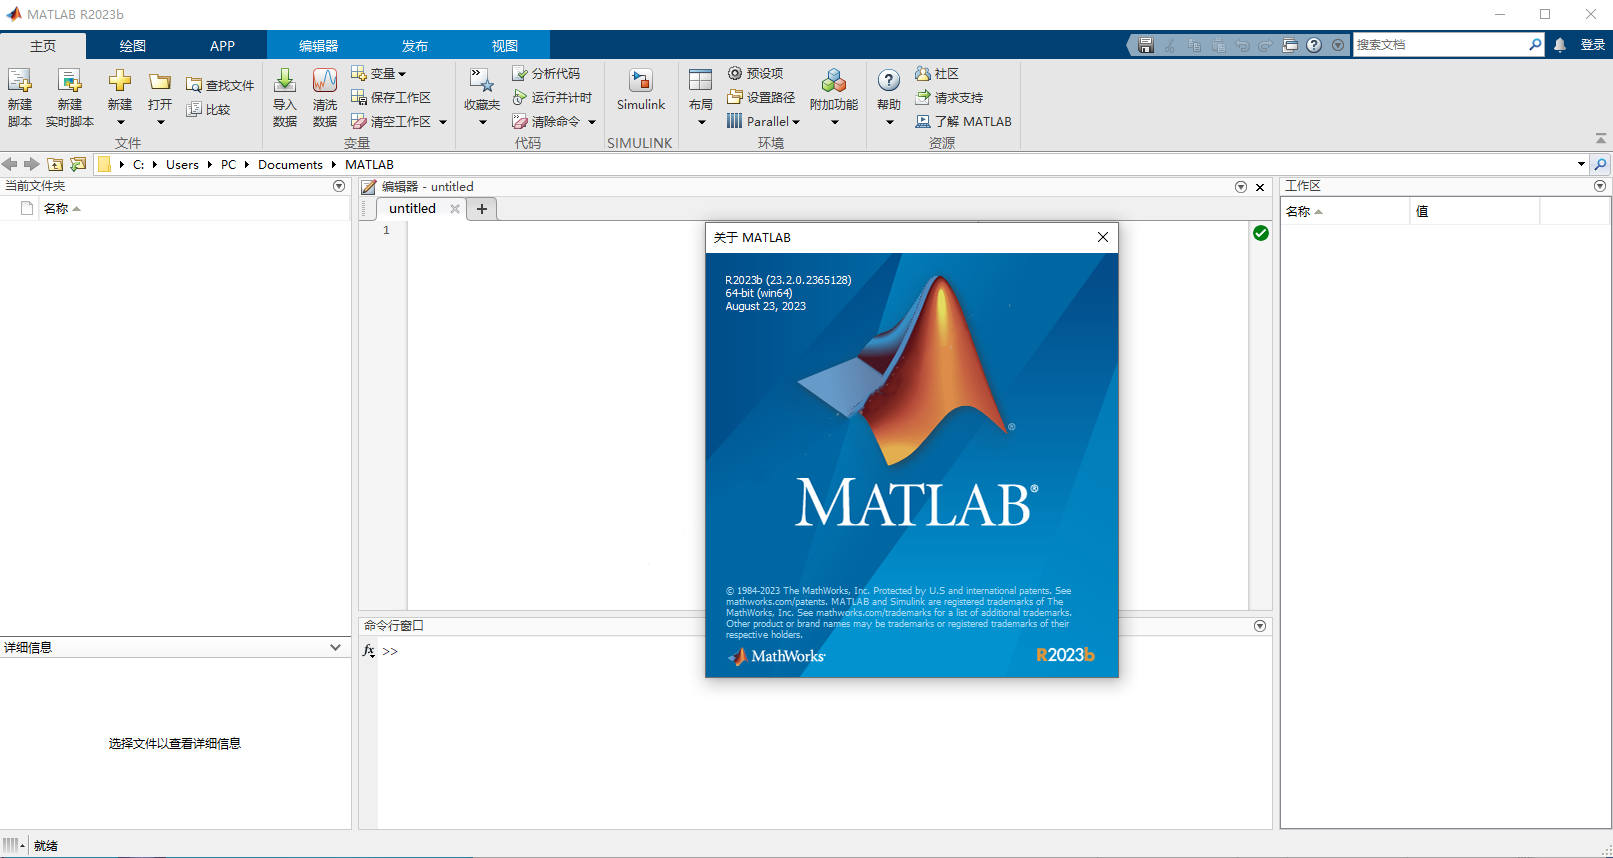Switch to Home (主页) tab
The height and width of the screenshot is (858, 1613).
[x=43, y=46]
